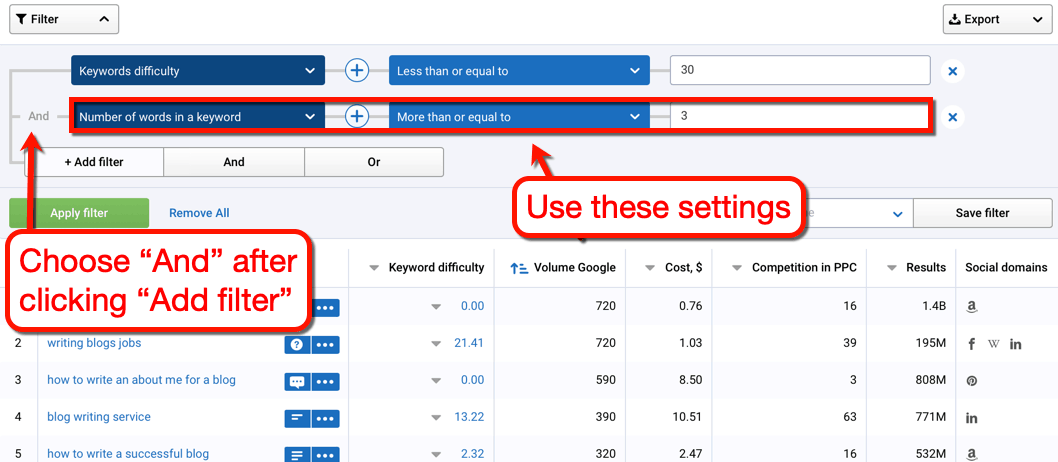Click the question-mark icon for writing blogs jobs

tap(298, 345)
